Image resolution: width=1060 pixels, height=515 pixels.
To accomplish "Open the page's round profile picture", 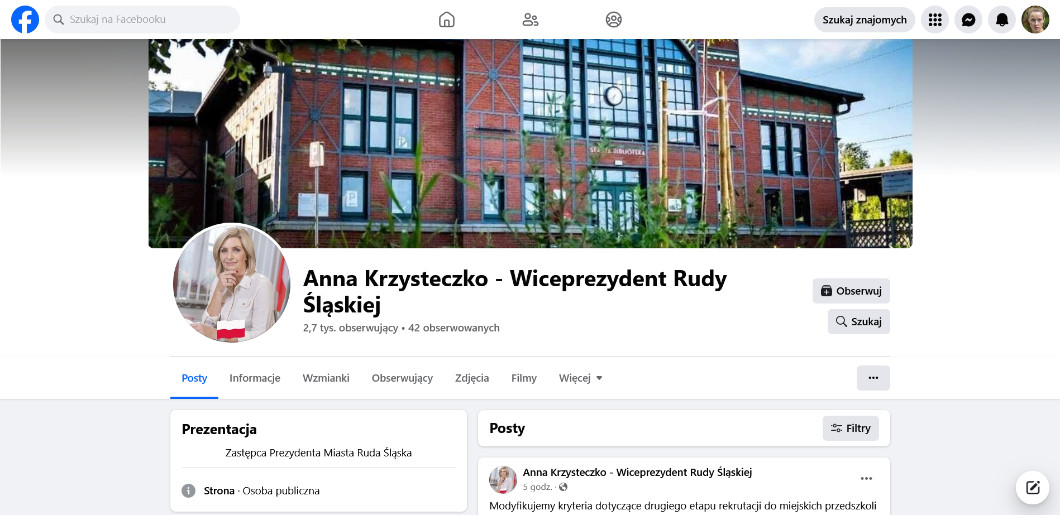I will [x=232, y=283].
